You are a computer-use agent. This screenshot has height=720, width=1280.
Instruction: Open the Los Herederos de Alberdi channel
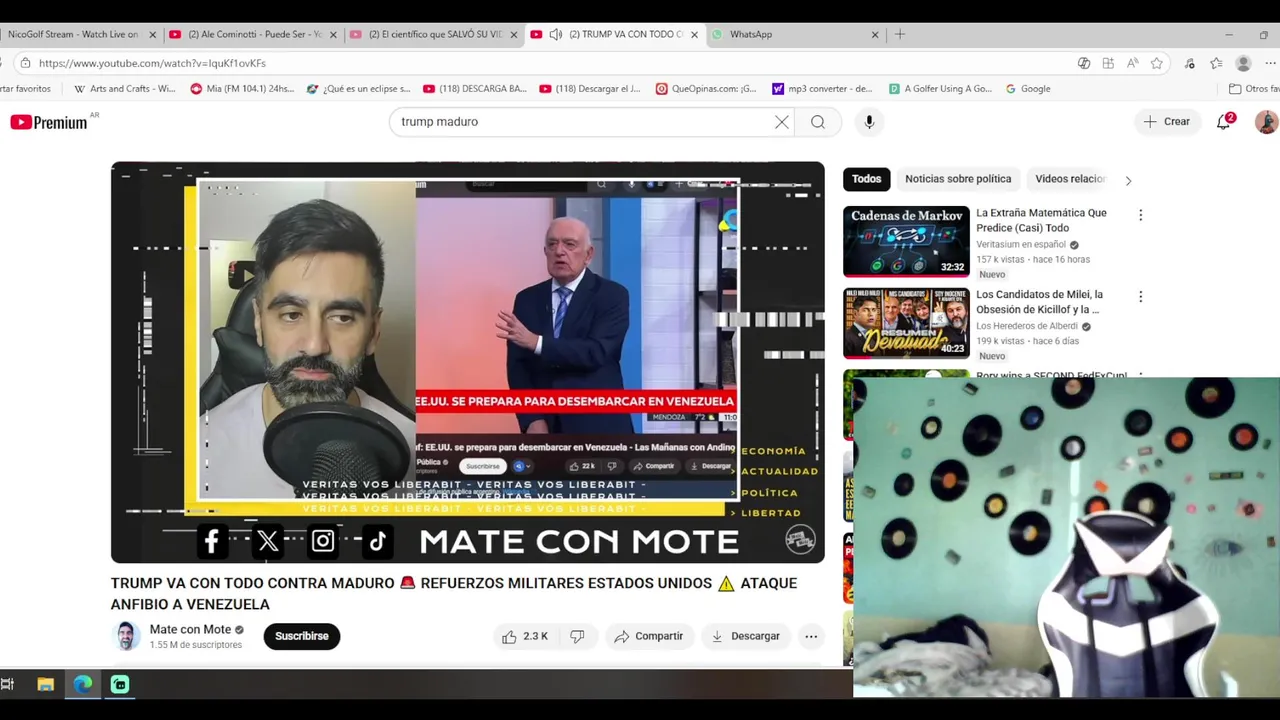[x=1027, y=326]
